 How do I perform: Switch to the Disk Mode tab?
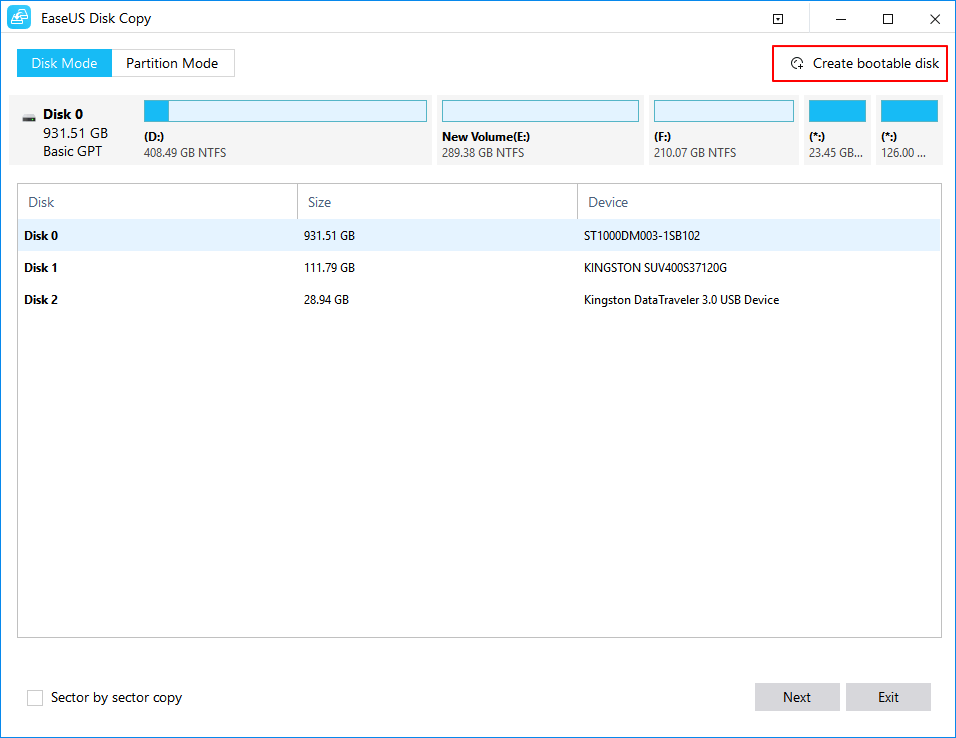[x=64, y=63]
